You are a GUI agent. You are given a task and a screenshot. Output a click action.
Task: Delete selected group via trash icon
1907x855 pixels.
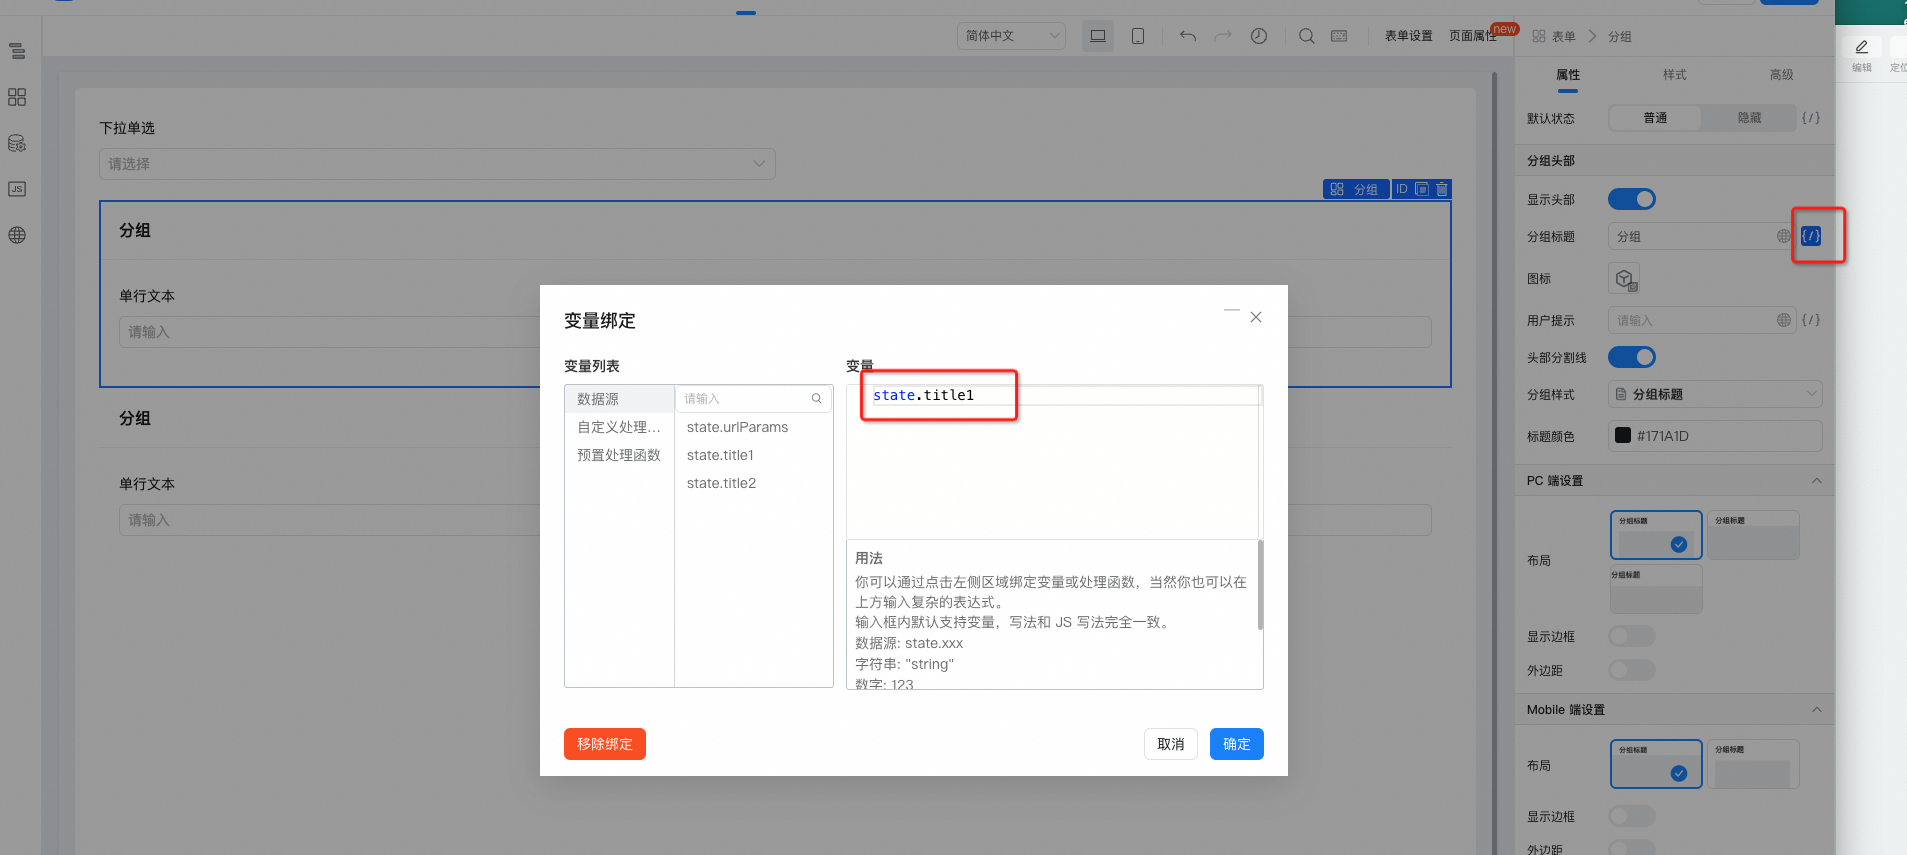1442,189
